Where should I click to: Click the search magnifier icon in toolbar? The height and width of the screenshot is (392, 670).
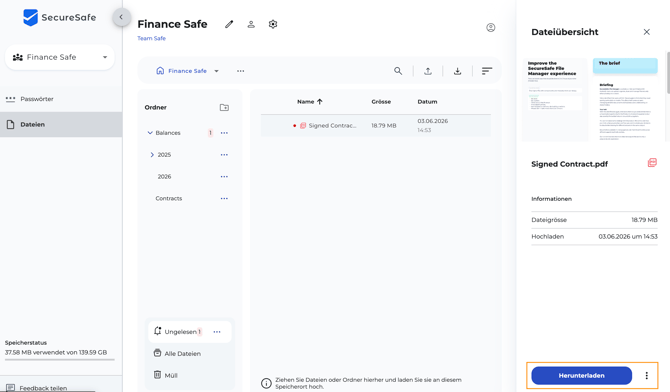click(x=398, y=71)
